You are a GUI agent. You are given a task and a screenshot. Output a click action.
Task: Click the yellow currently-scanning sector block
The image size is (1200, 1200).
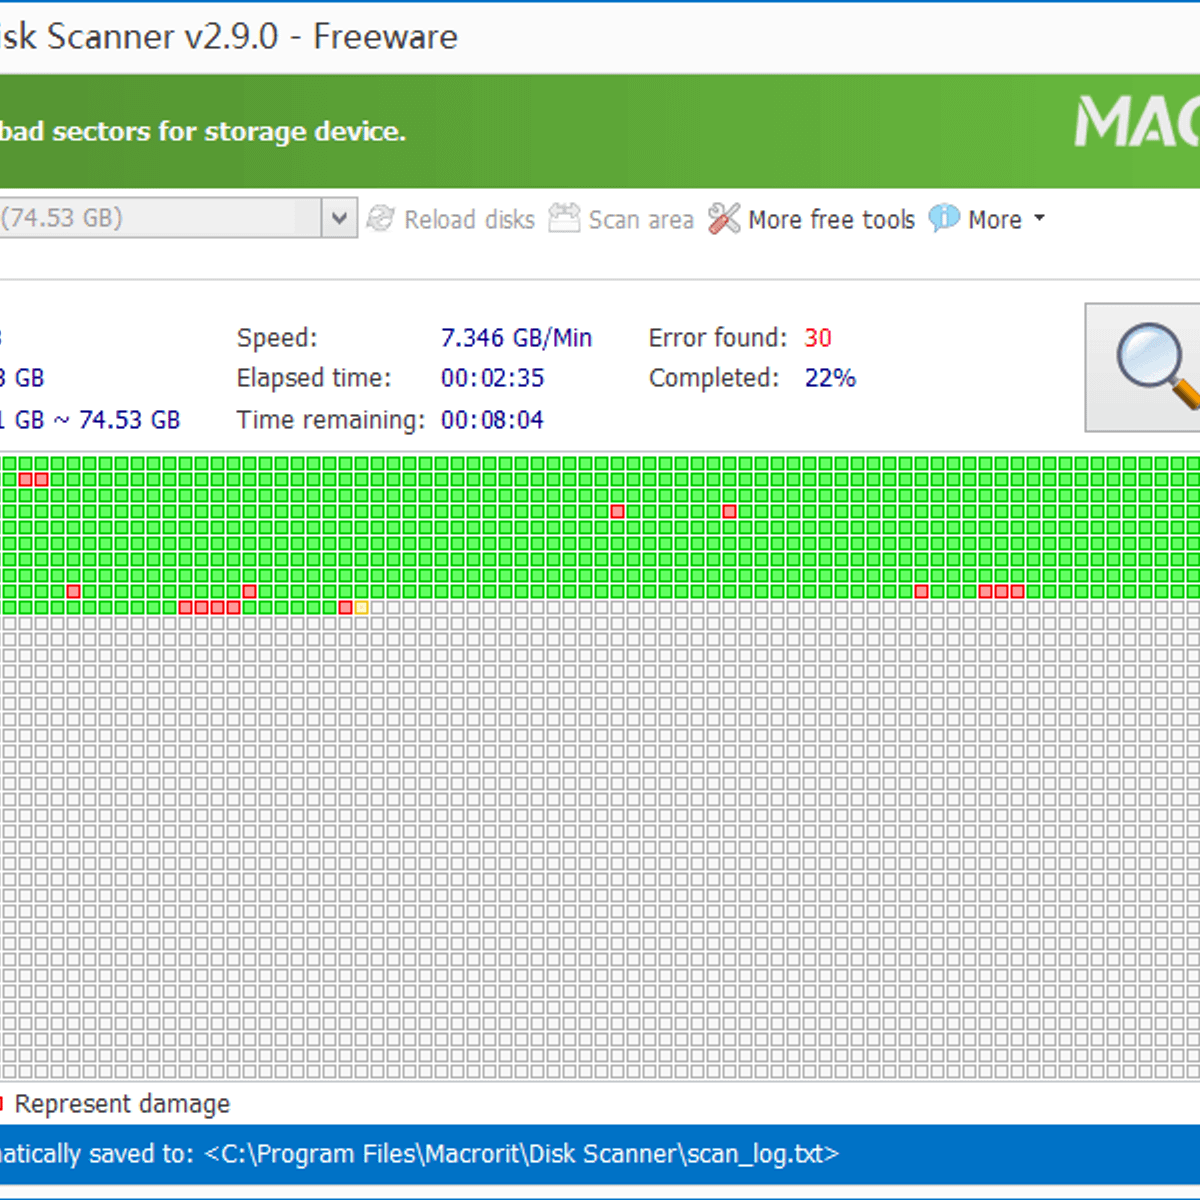tap(361, 607)
